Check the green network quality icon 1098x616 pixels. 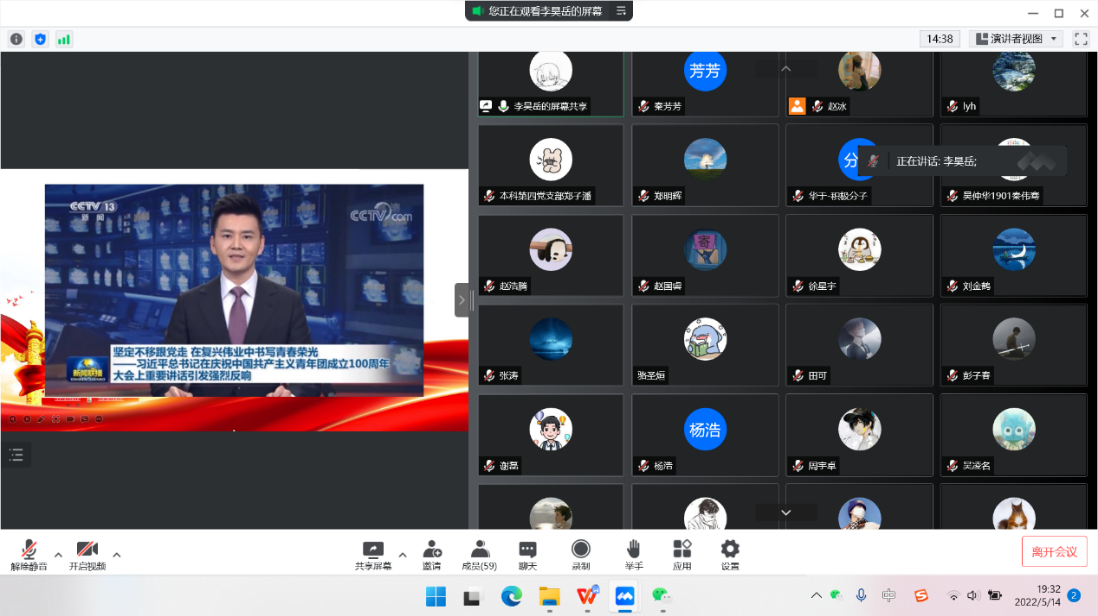coord(64,39)
